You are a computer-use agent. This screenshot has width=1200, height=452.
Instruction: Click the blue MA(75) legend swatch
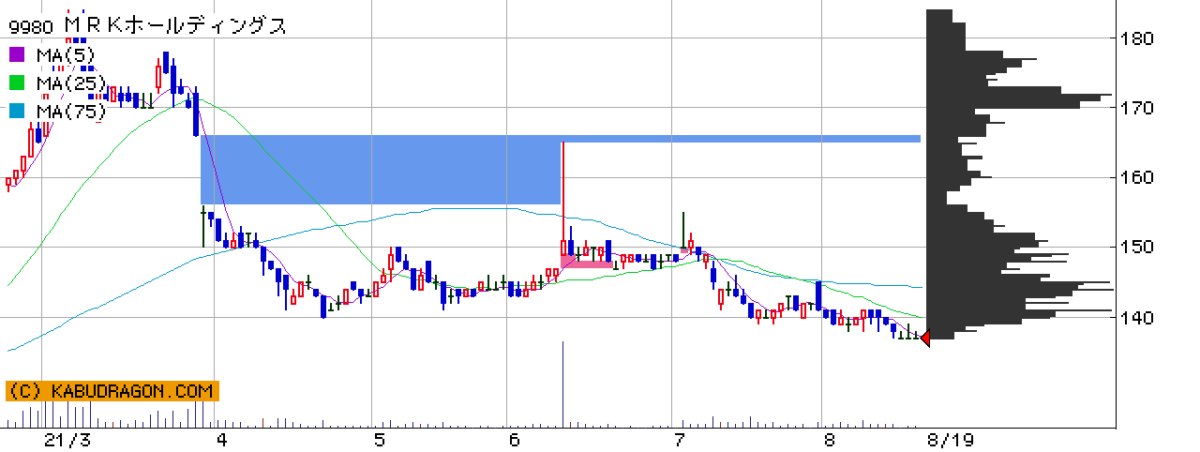click(18, 110)
